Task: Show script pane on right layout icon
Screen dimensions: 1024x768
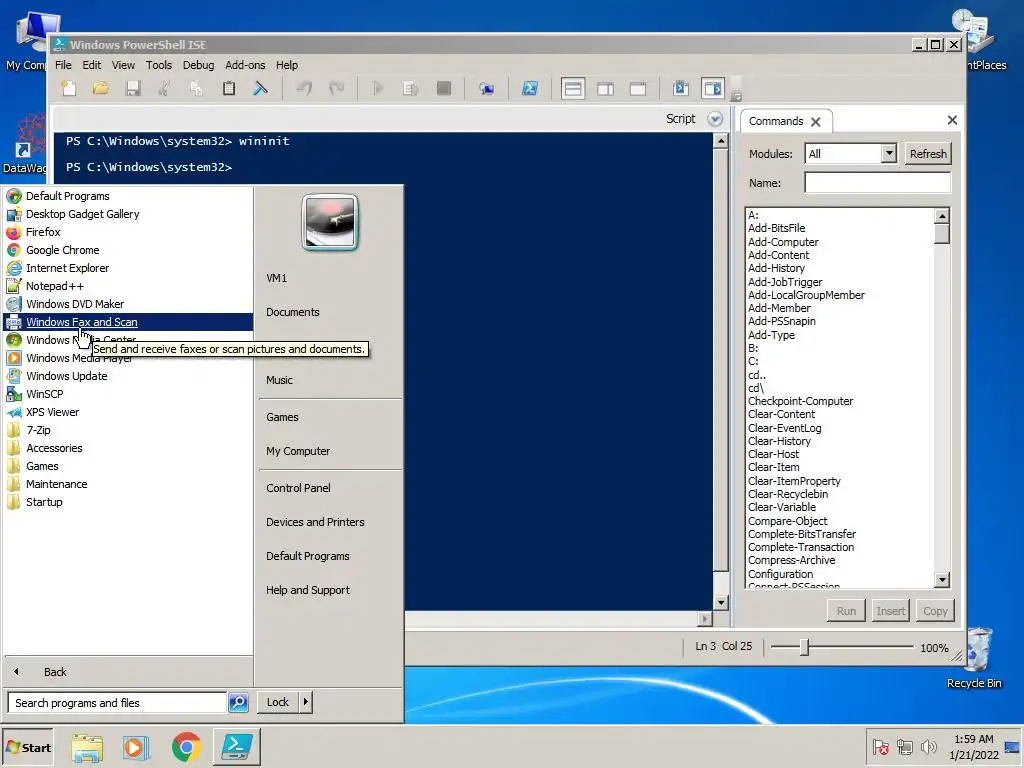Action: pyautogui.click(x=605, y=89)
